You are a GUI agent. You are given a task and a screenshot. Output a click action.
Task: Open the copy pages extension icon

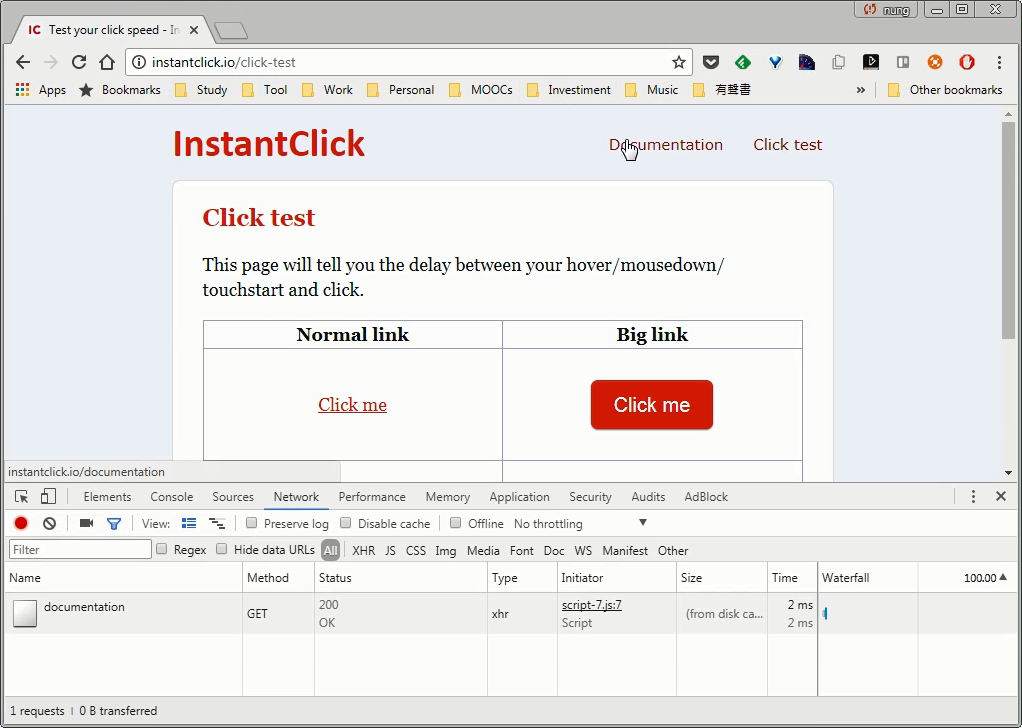coord(839,62)
